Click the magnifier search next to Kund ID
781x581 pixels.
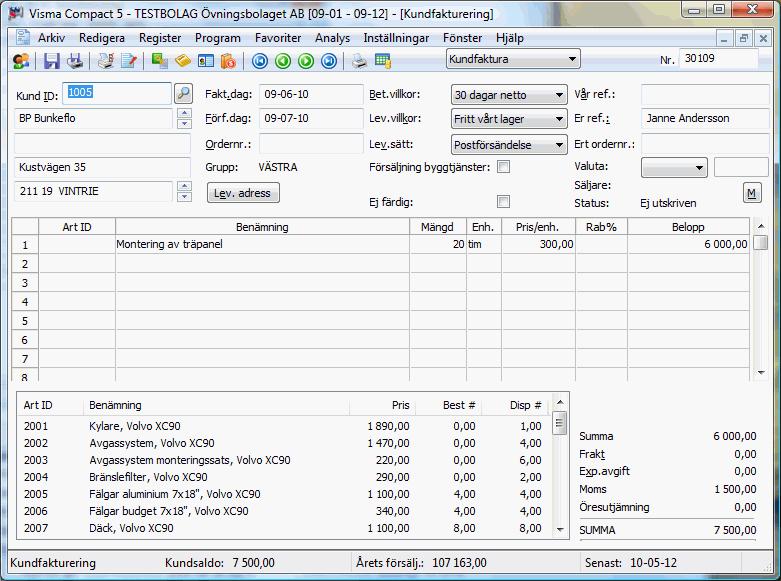[183, 93]
